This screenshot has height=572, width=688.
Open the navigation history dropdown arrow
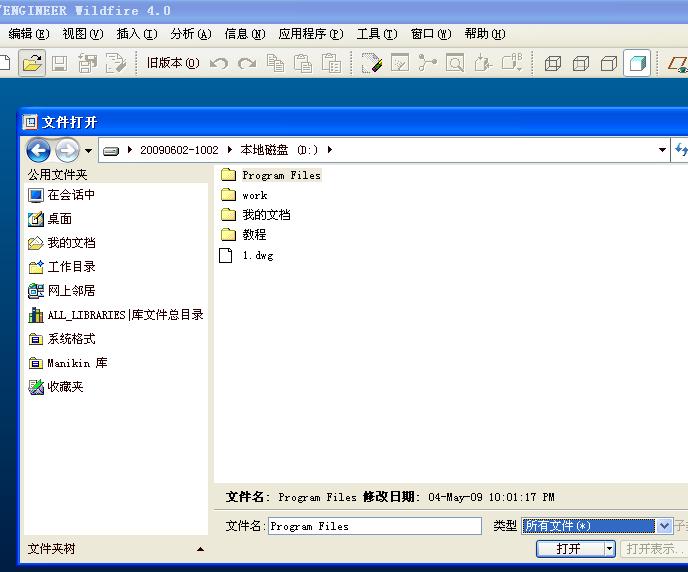(x=89, y=151)
